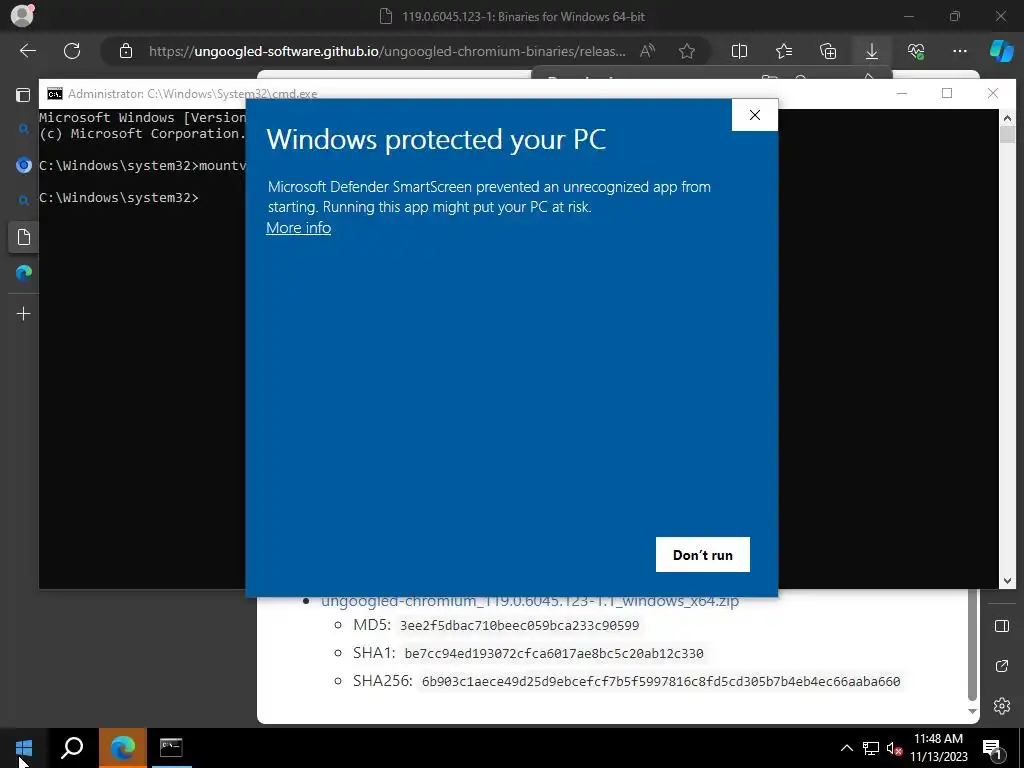Open Edge profile avatar icon
This screenshot has width=1024, height=768.
click(22, 16)
